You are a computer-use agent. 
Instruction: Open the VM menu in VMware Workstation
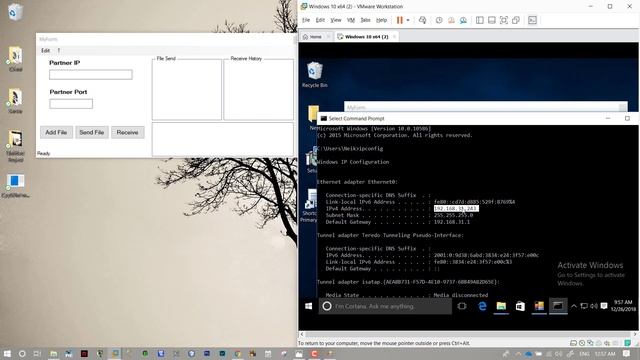click(351, 20)
